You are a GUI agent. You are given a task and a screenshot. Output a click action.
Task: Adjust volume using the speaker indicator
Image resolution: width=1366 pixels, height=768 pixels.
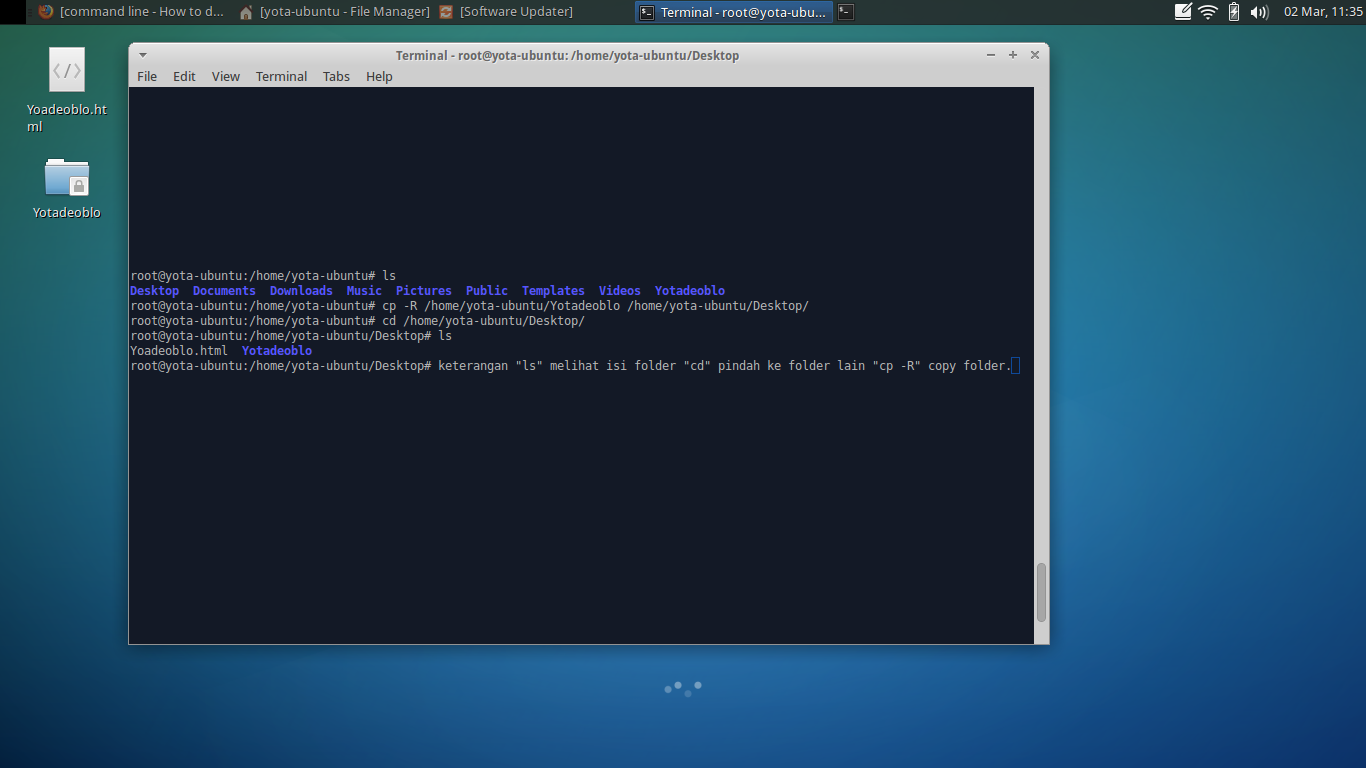pyautogui.click(x=1259, y=12)
